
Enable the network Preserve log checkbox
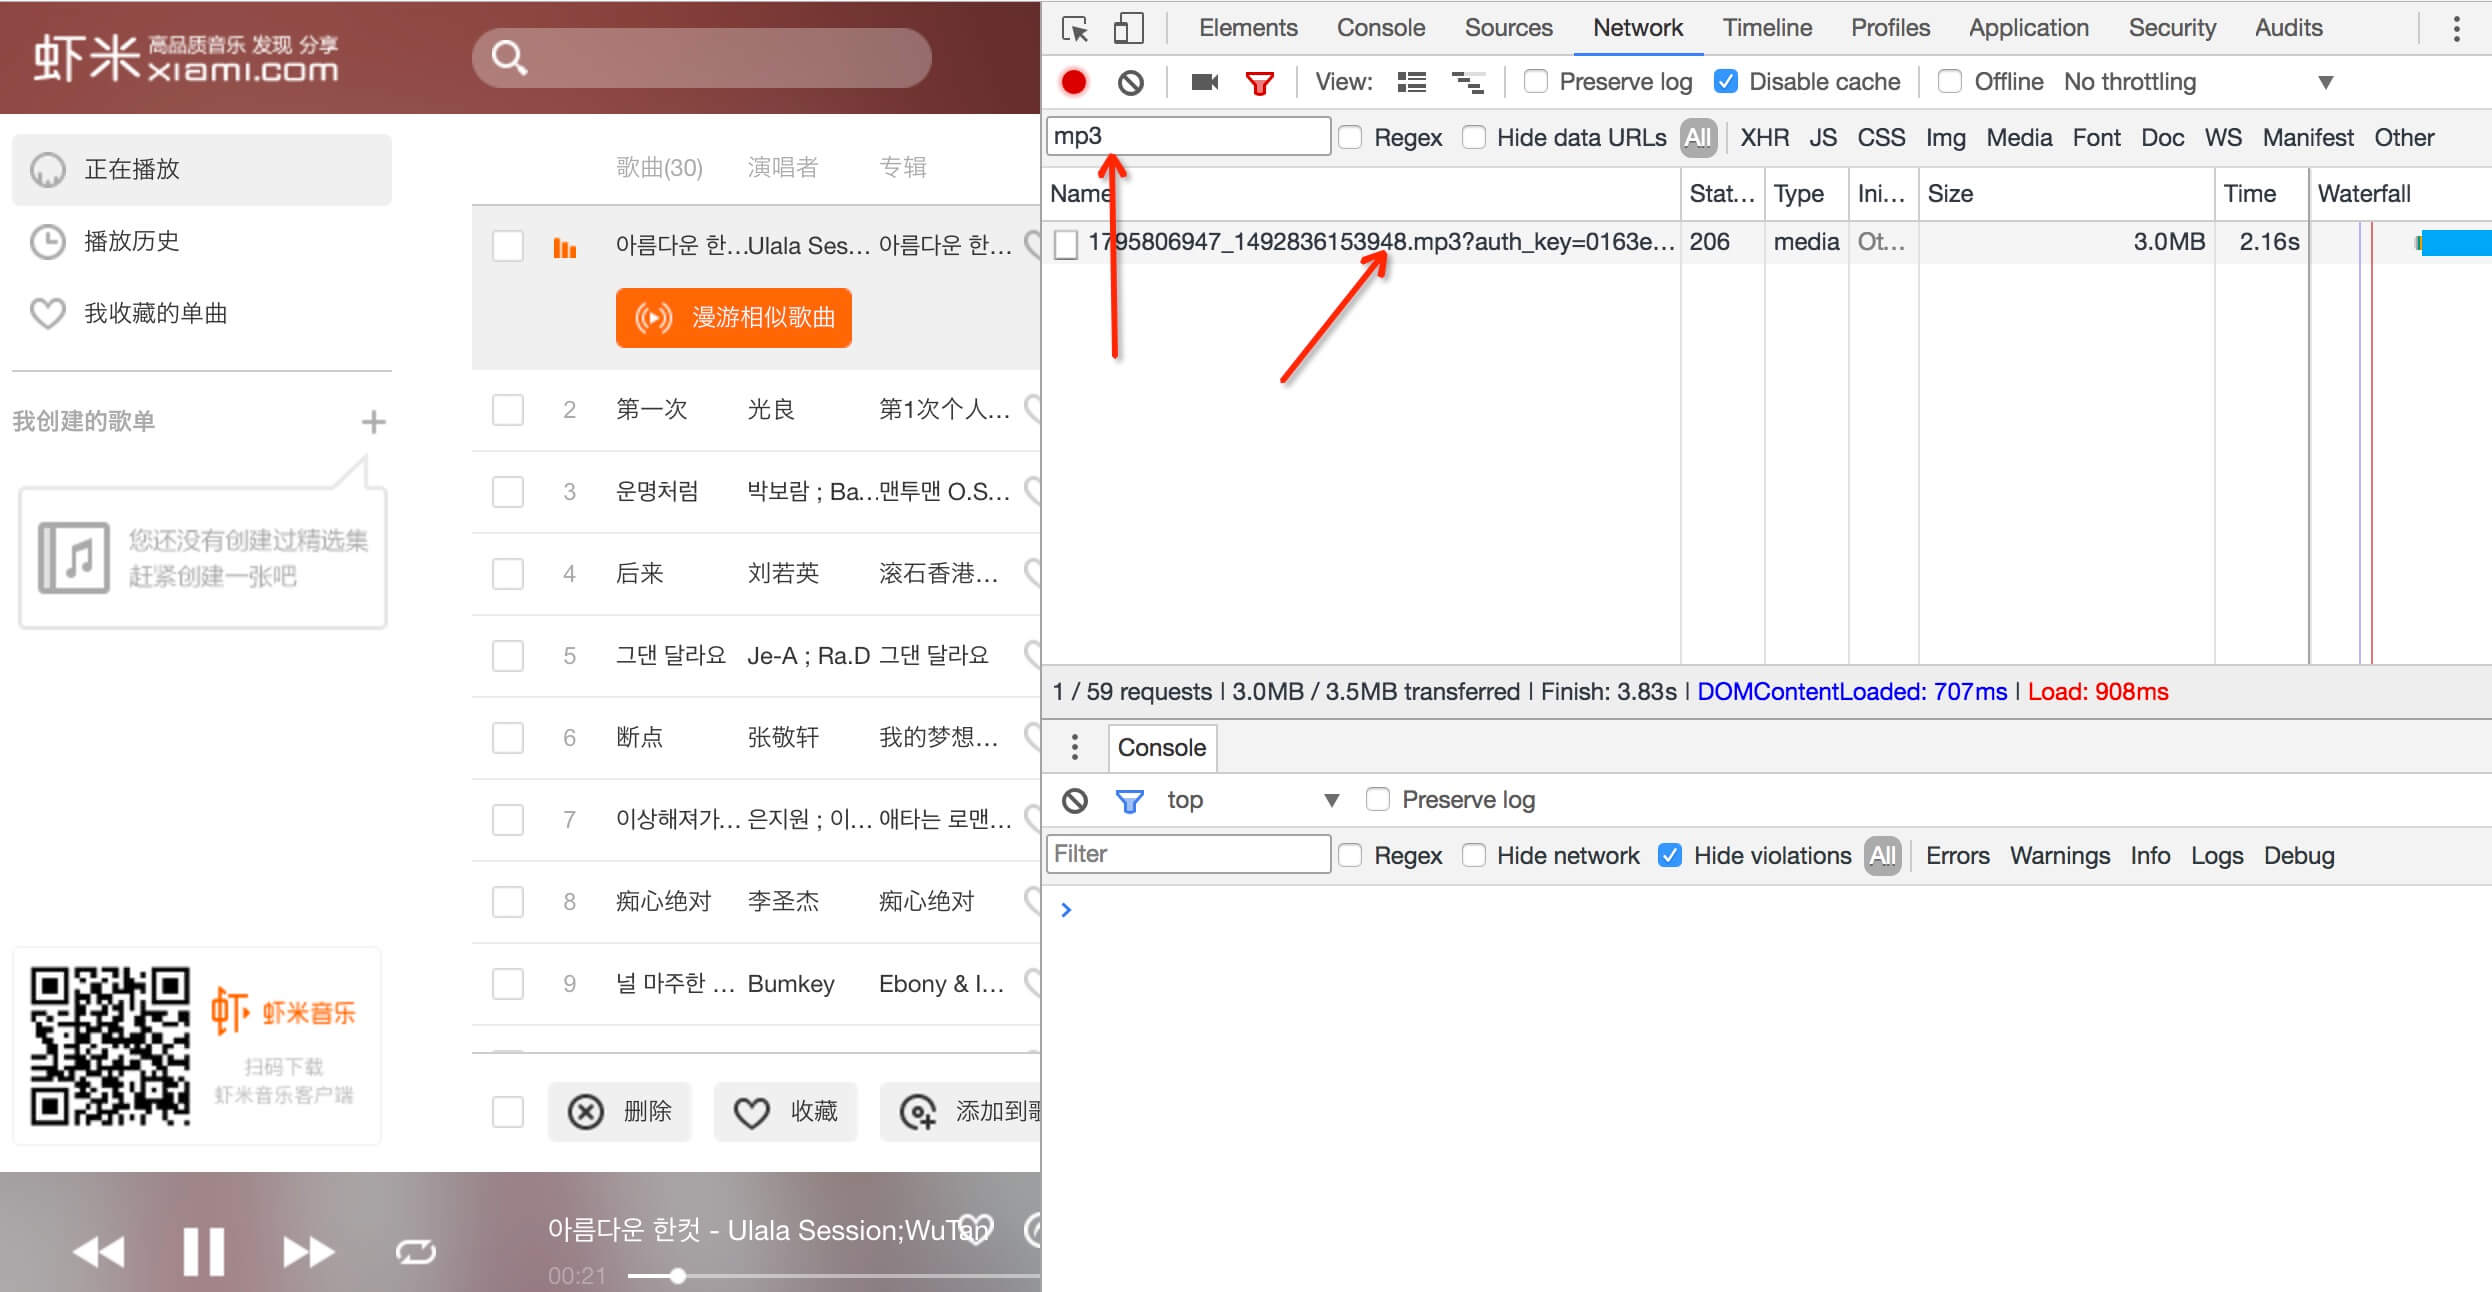pyautogui.click(x=1535, y=81)
